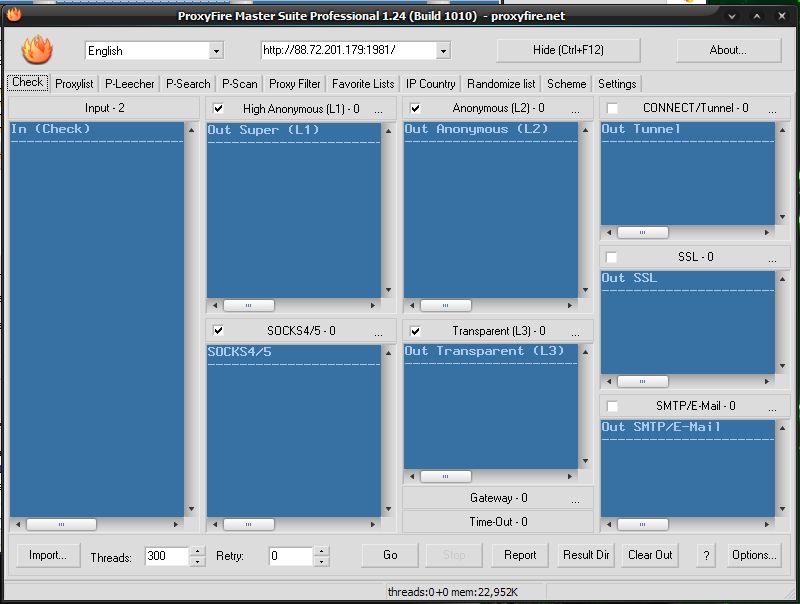Expand the proxy URL combo box arrow

[443, 51]
